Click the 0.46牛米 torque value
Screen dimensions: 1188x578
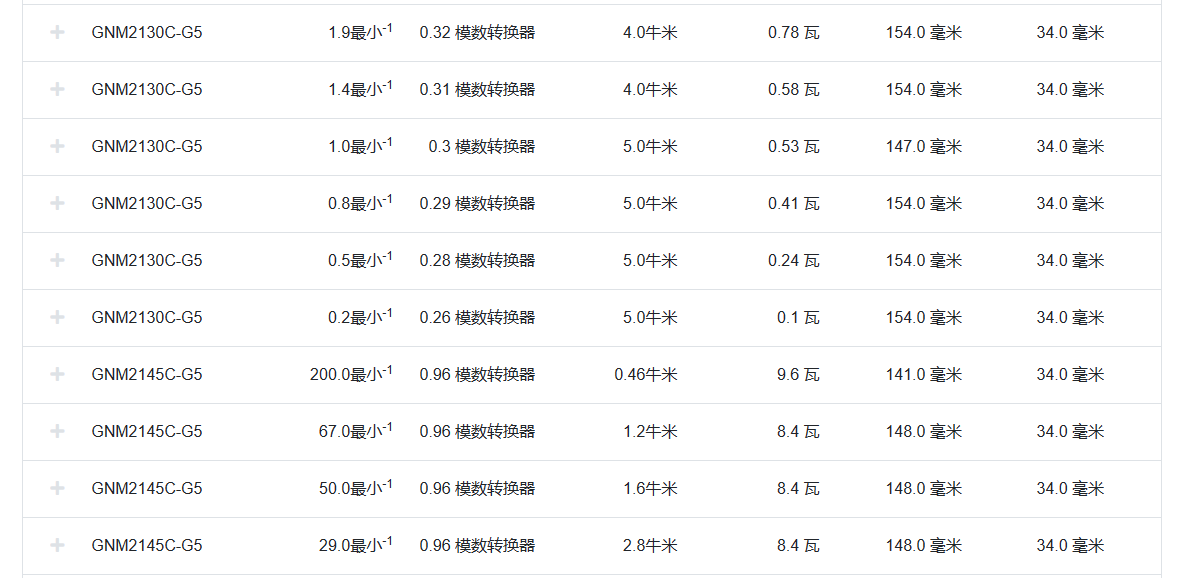[645, 374]
